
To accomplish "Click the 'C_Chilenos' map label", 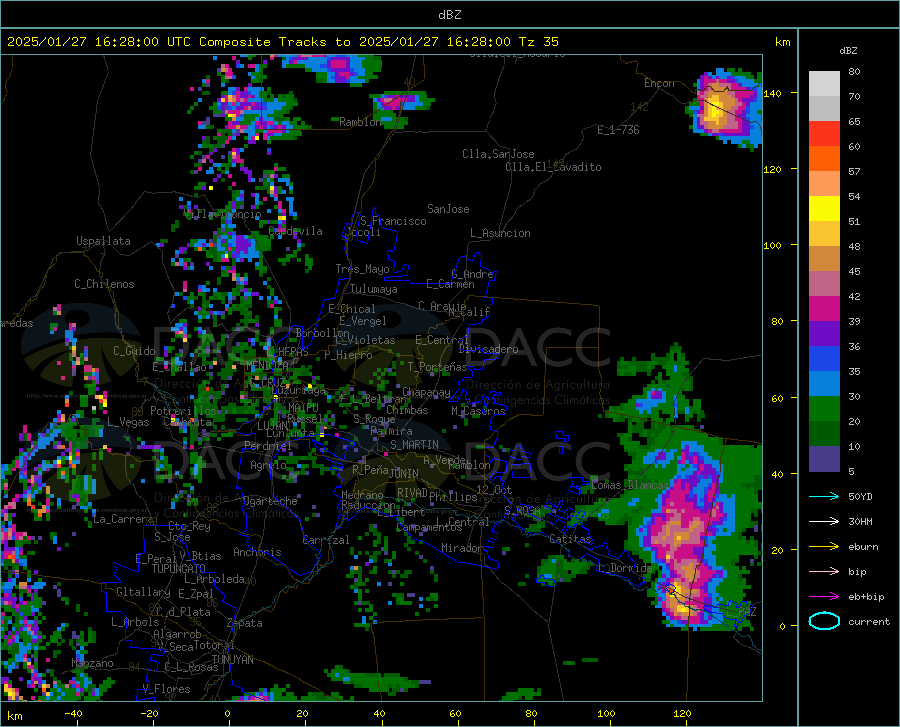I will click(104, 284).
